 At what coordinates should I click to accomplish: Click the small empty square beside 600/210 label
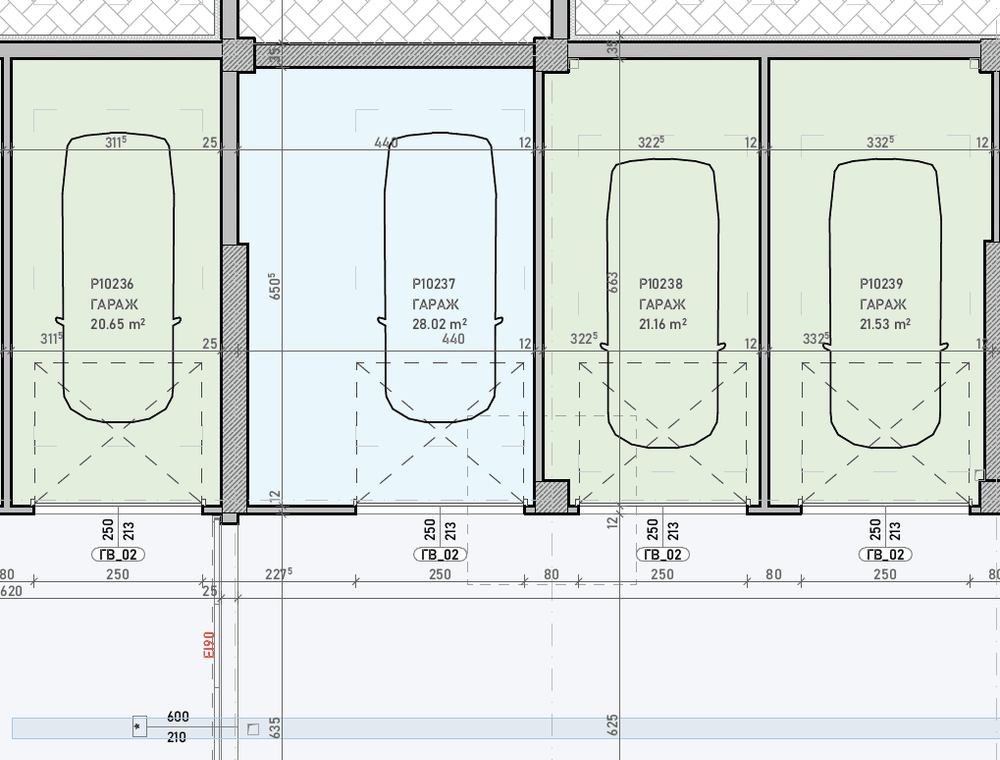(x=252, y=729)
